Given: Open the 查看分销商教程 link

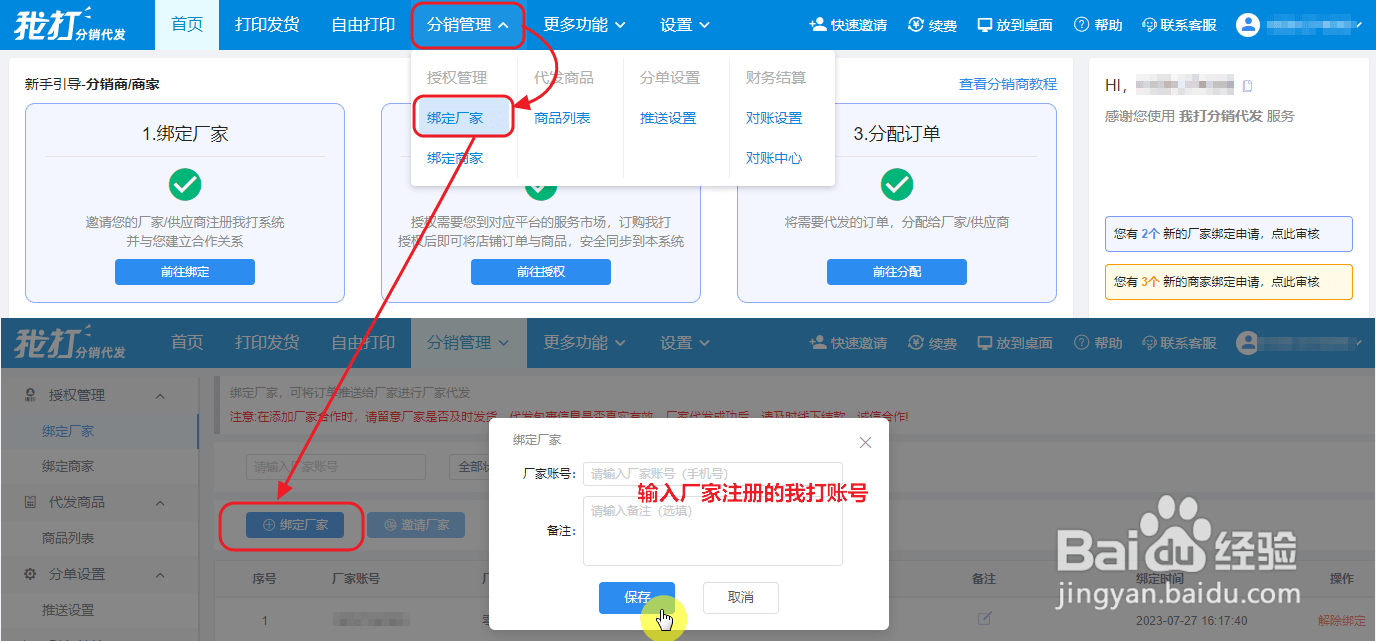Looking at the screenshot, I should click(x=1008, y=84).
